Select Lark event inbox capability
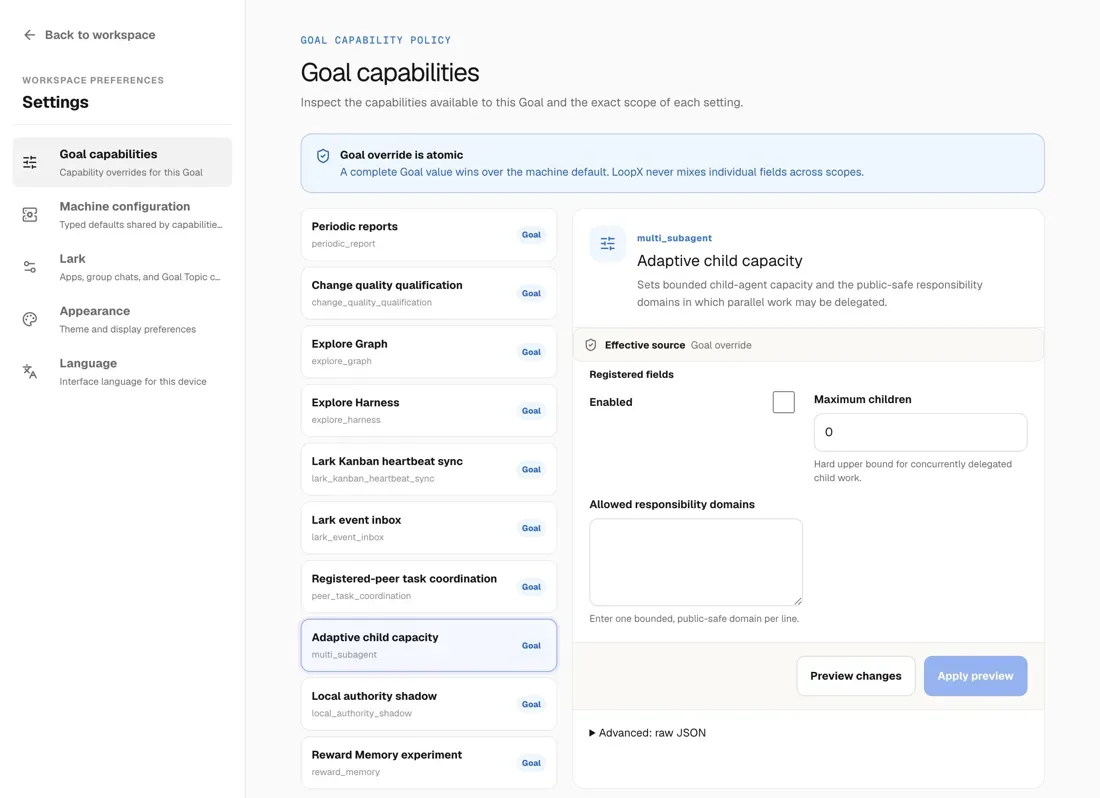 [429, 528]
